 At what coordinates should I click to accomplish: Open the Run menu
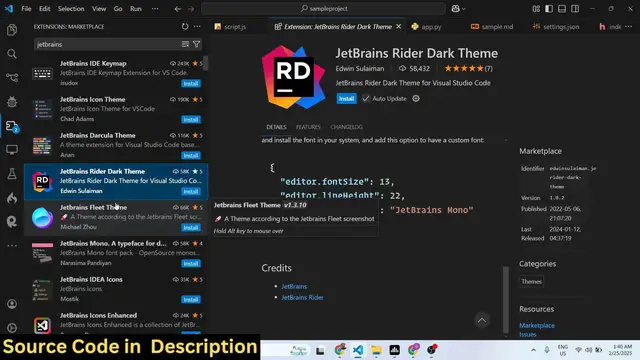[x=136, y=9]
